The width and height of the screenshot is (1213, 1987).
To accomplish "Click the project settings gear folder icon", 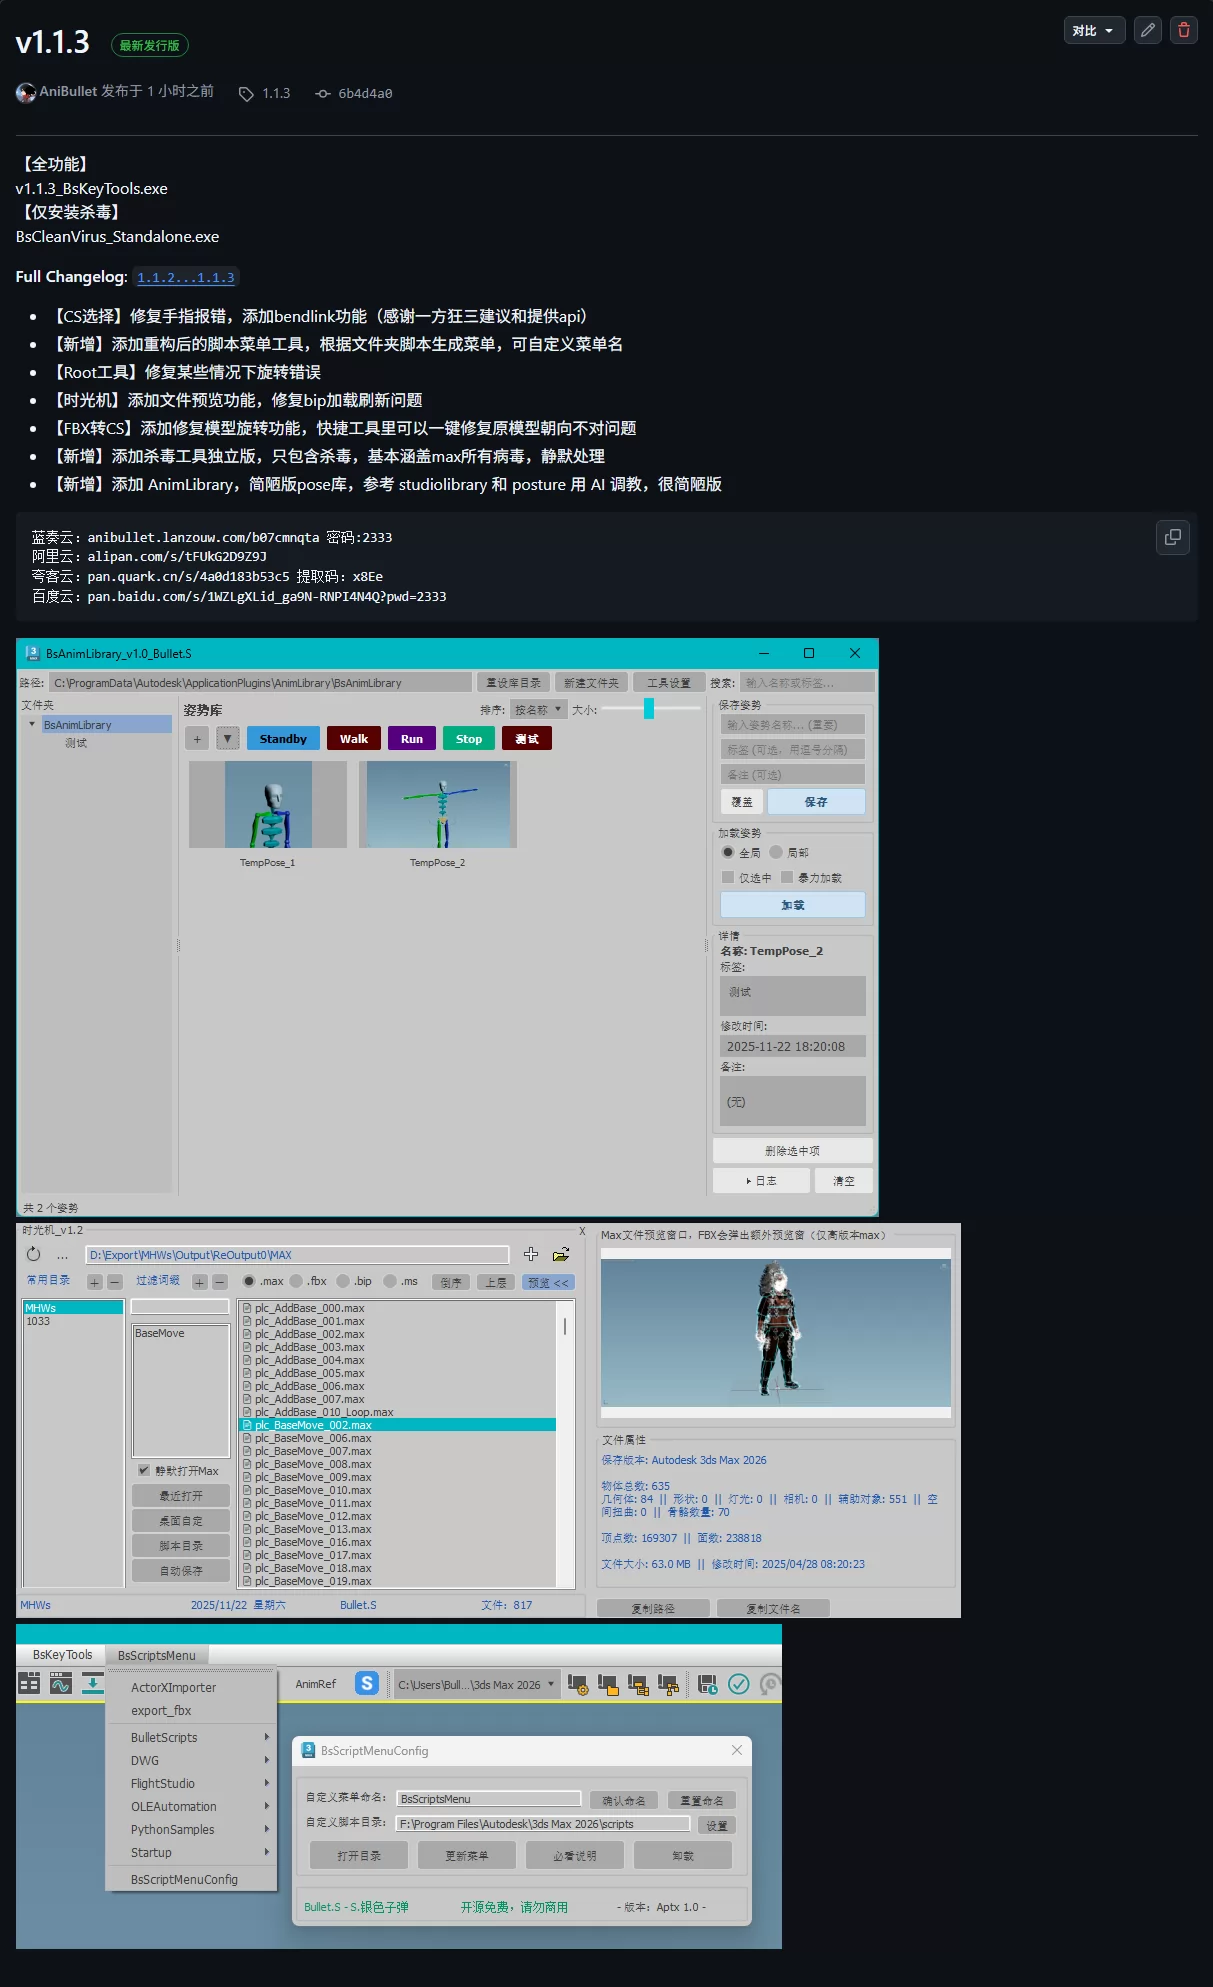I will (x=578, y=1684).
